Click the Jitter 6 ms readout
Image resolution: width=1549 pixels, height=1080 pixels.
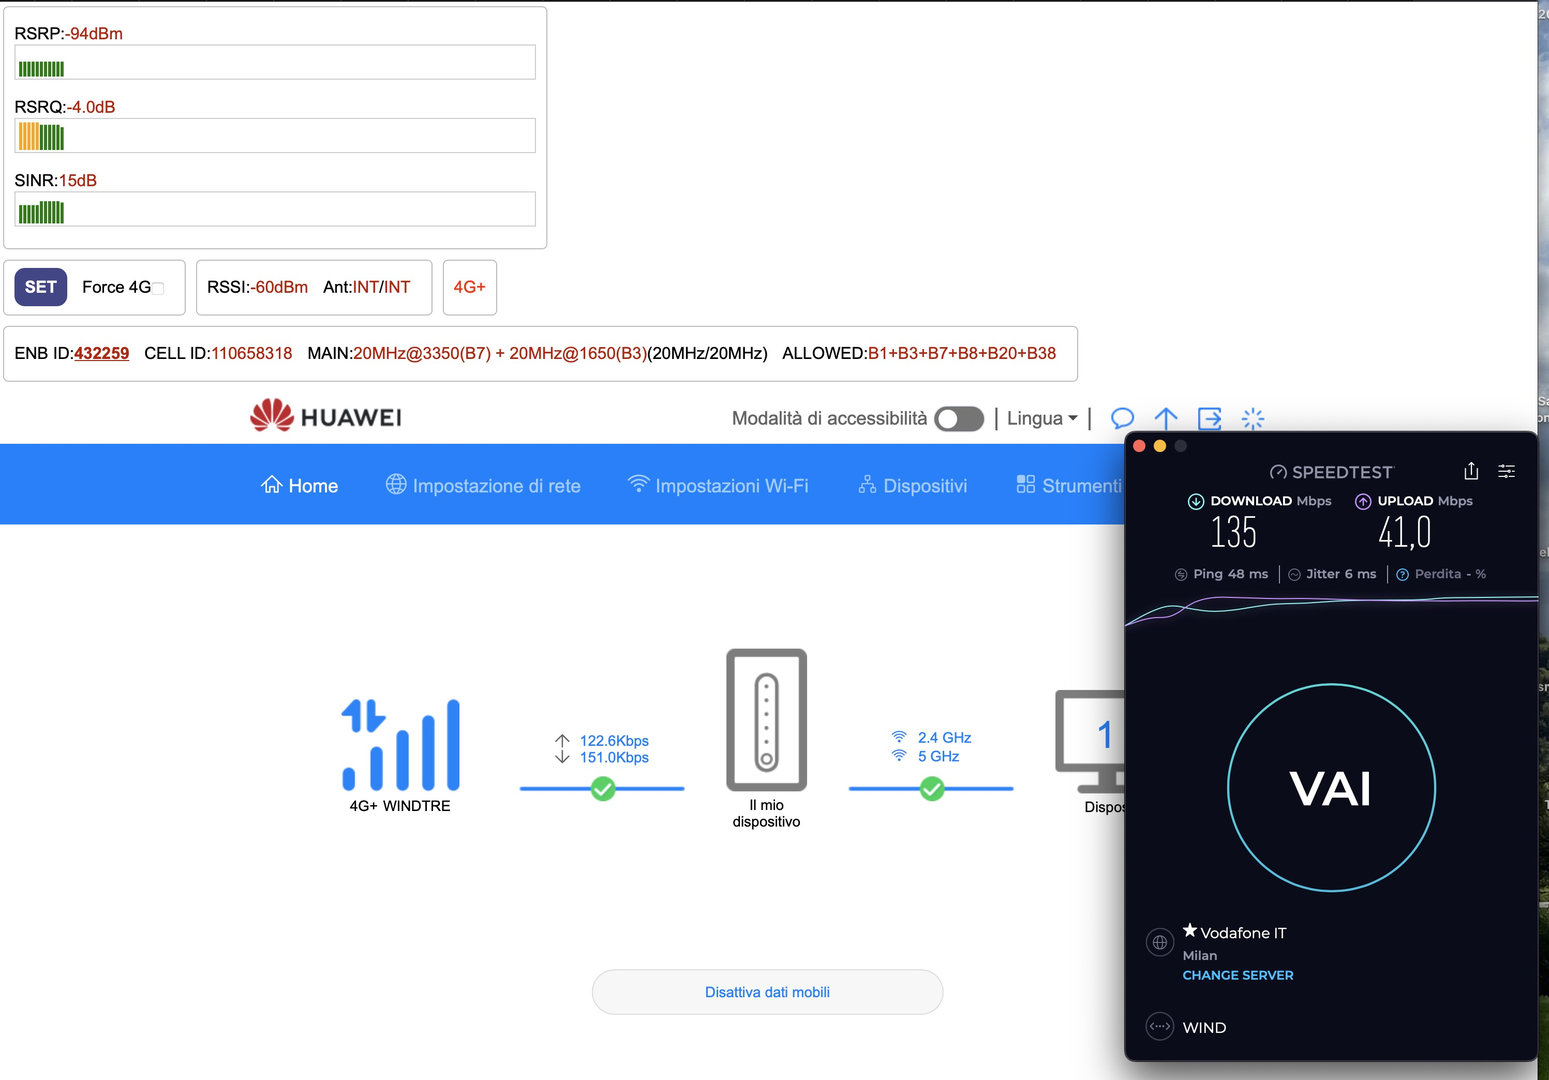pos(1332,574)
